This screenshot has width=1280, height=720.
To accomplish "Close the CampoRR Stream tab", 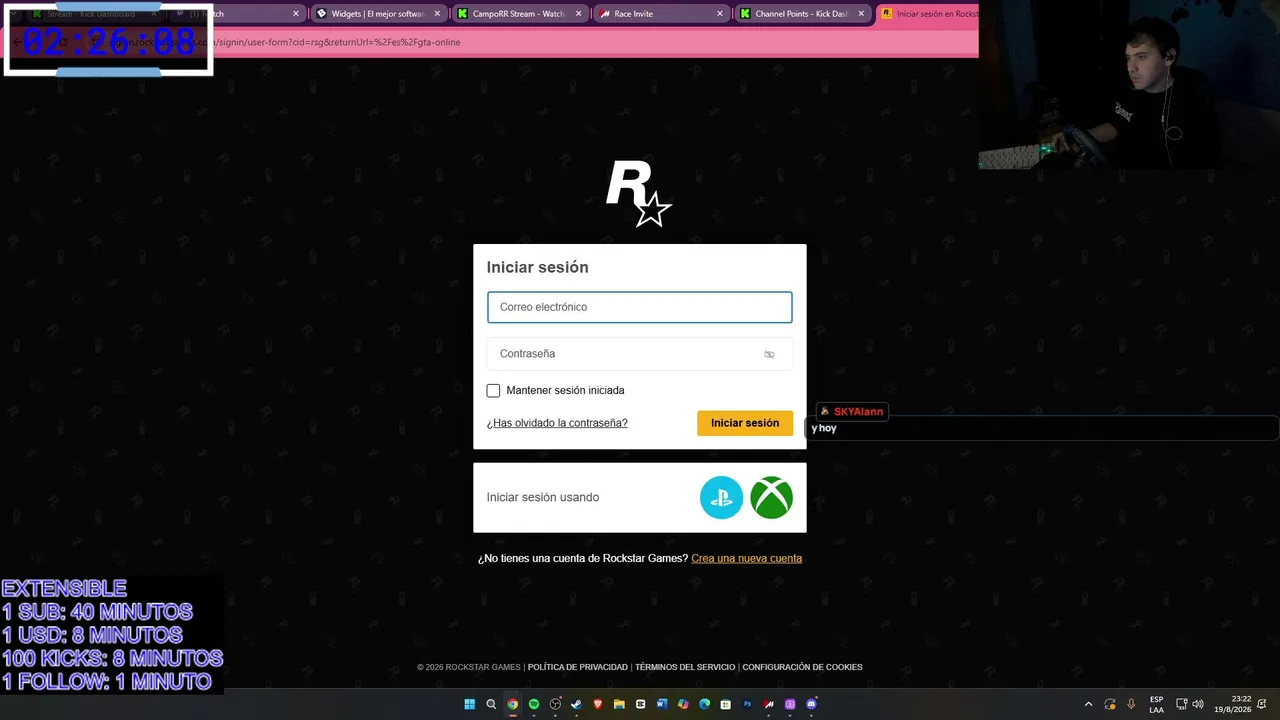I will [578, 14].
